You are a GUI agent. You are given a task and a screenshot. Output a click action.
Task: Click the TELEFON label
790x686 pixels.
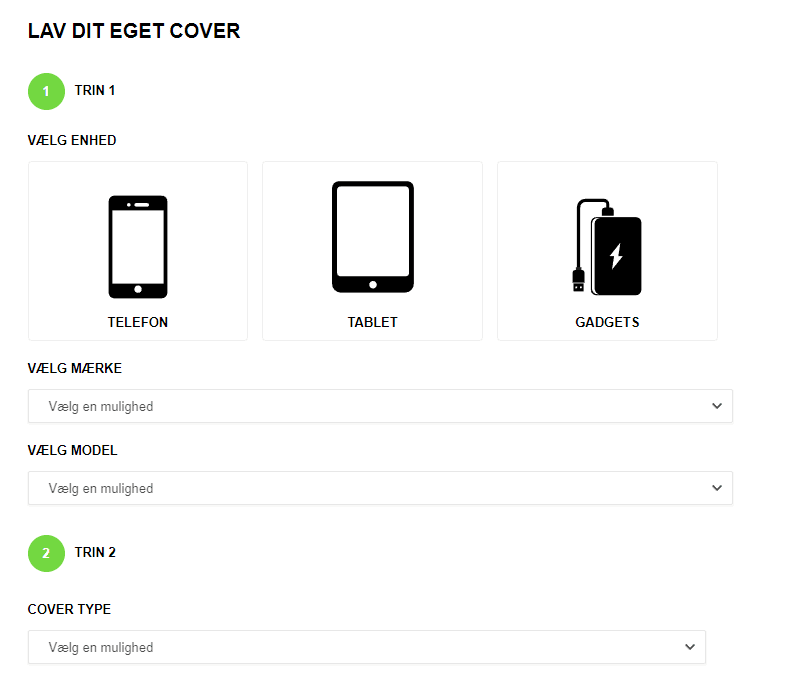[x=138, y=323]
